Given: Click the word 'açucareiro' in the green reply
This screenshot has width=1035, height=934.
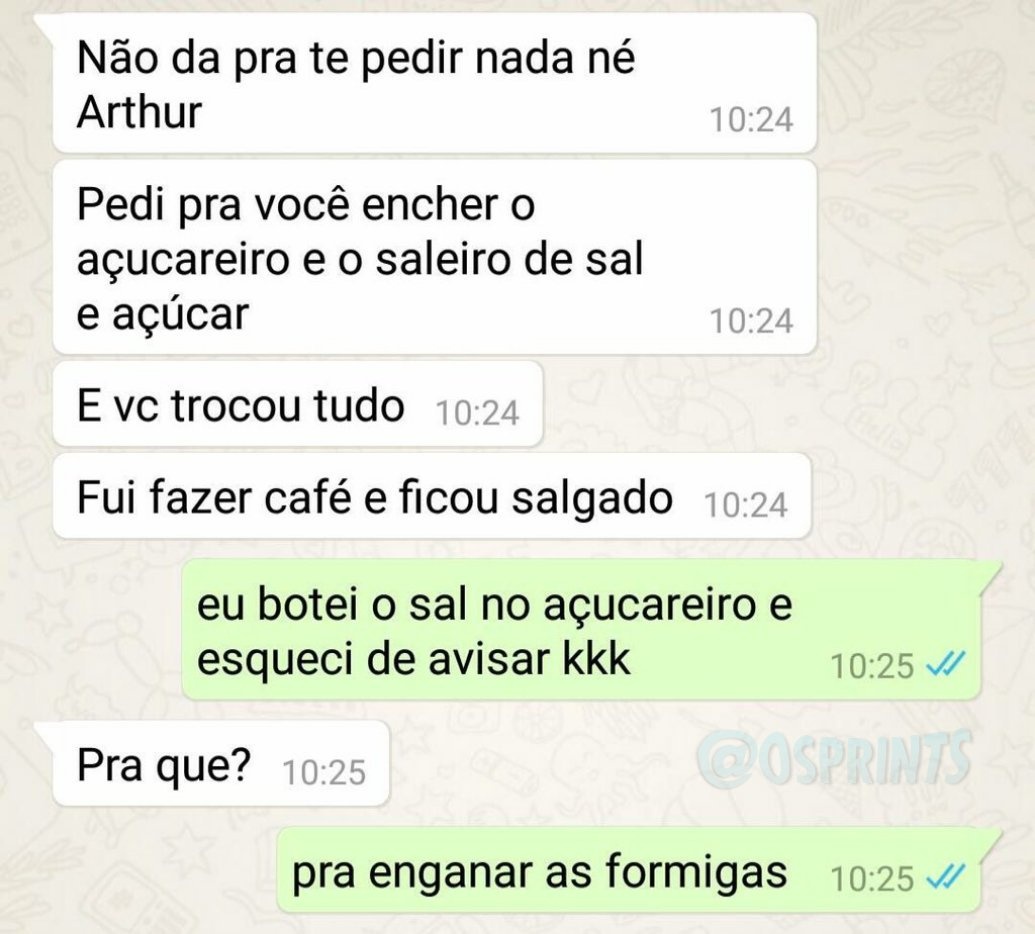Looking at the screenshot, I should point(649,605).
